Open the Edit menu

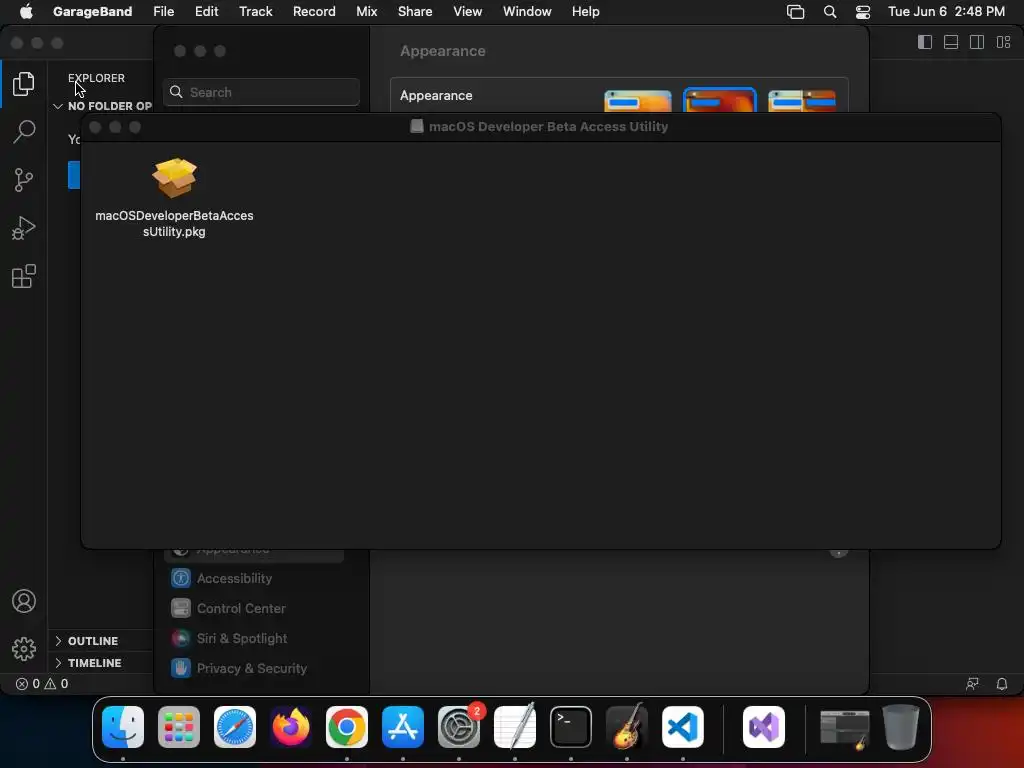[x=206, y=11]
